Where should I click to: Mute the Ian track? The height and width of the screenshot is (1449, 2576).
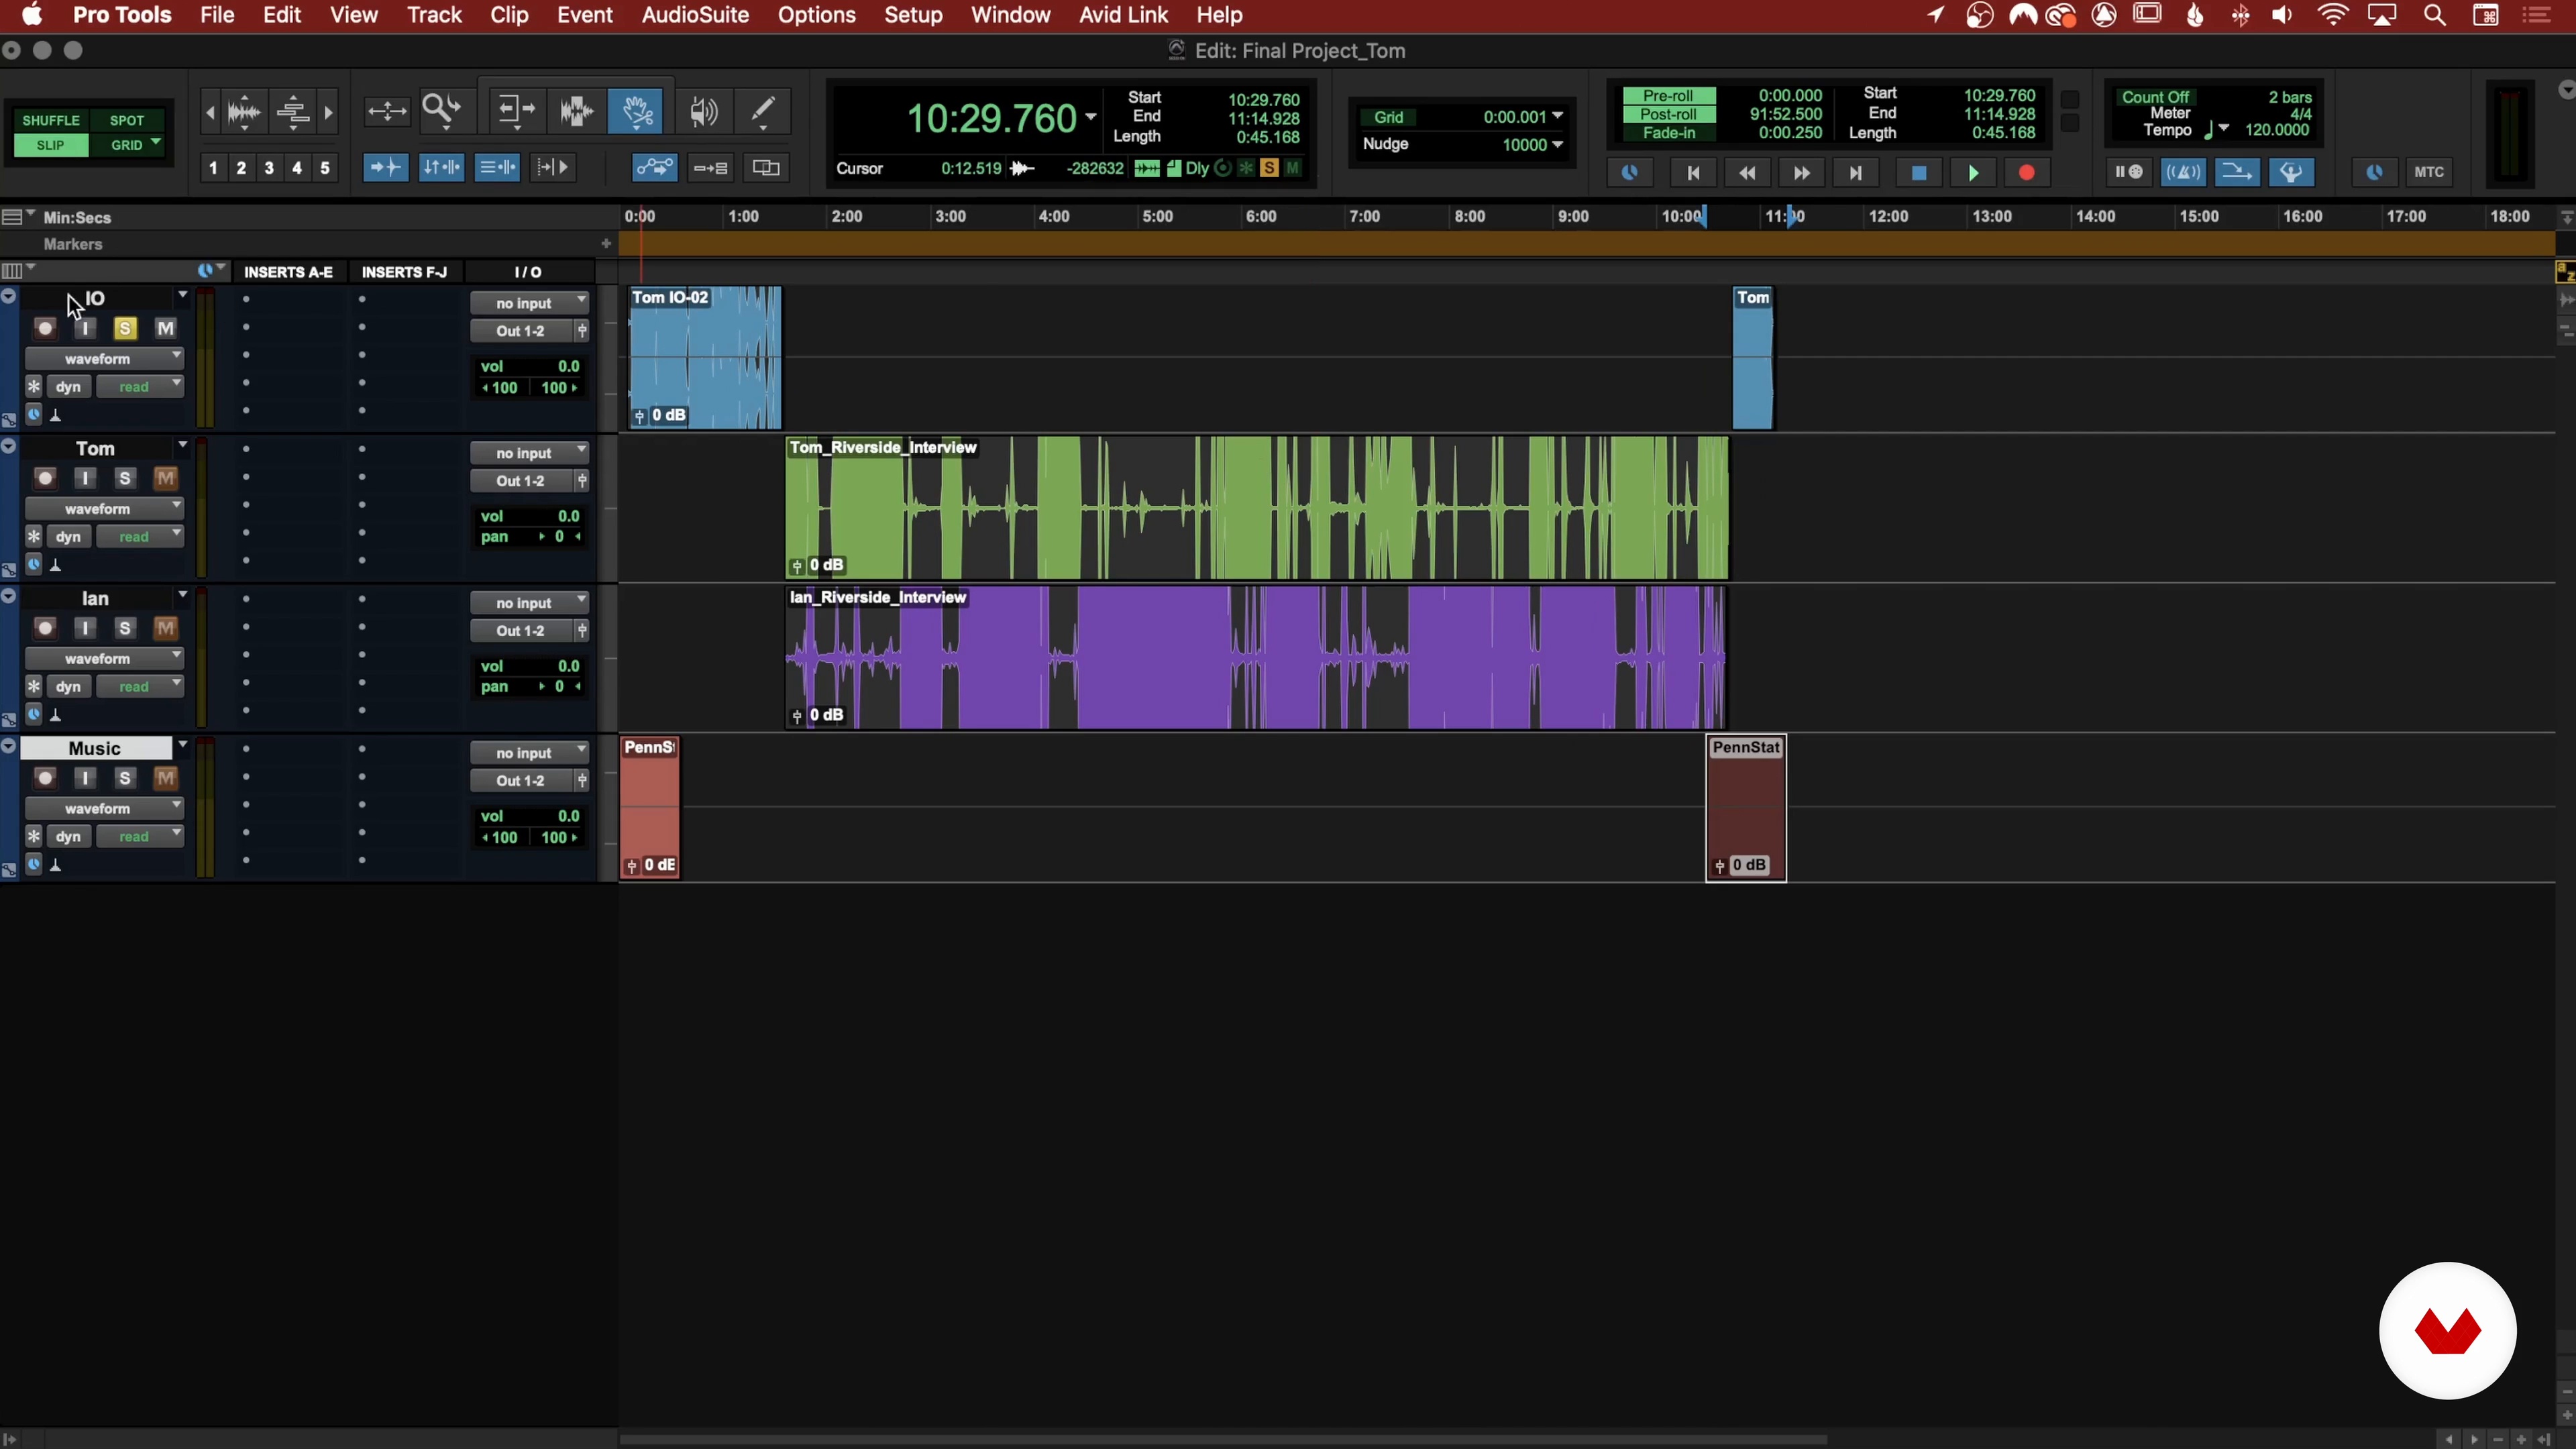(x=165, y=628)
